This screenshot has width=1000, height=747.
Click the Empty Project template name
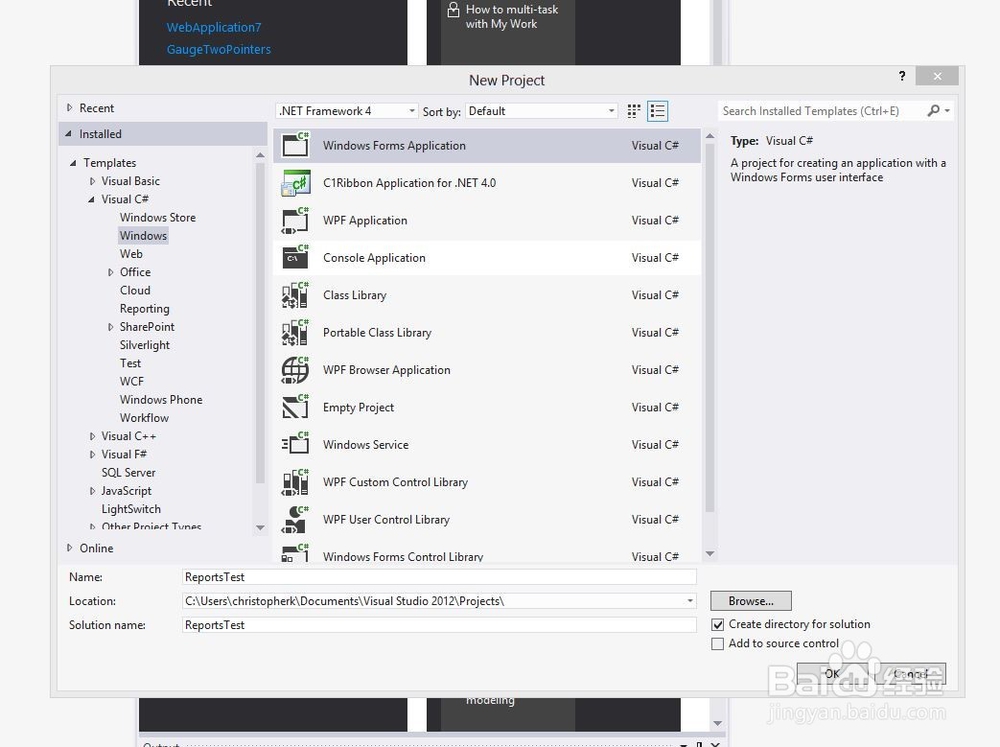(x=358, y=407)
